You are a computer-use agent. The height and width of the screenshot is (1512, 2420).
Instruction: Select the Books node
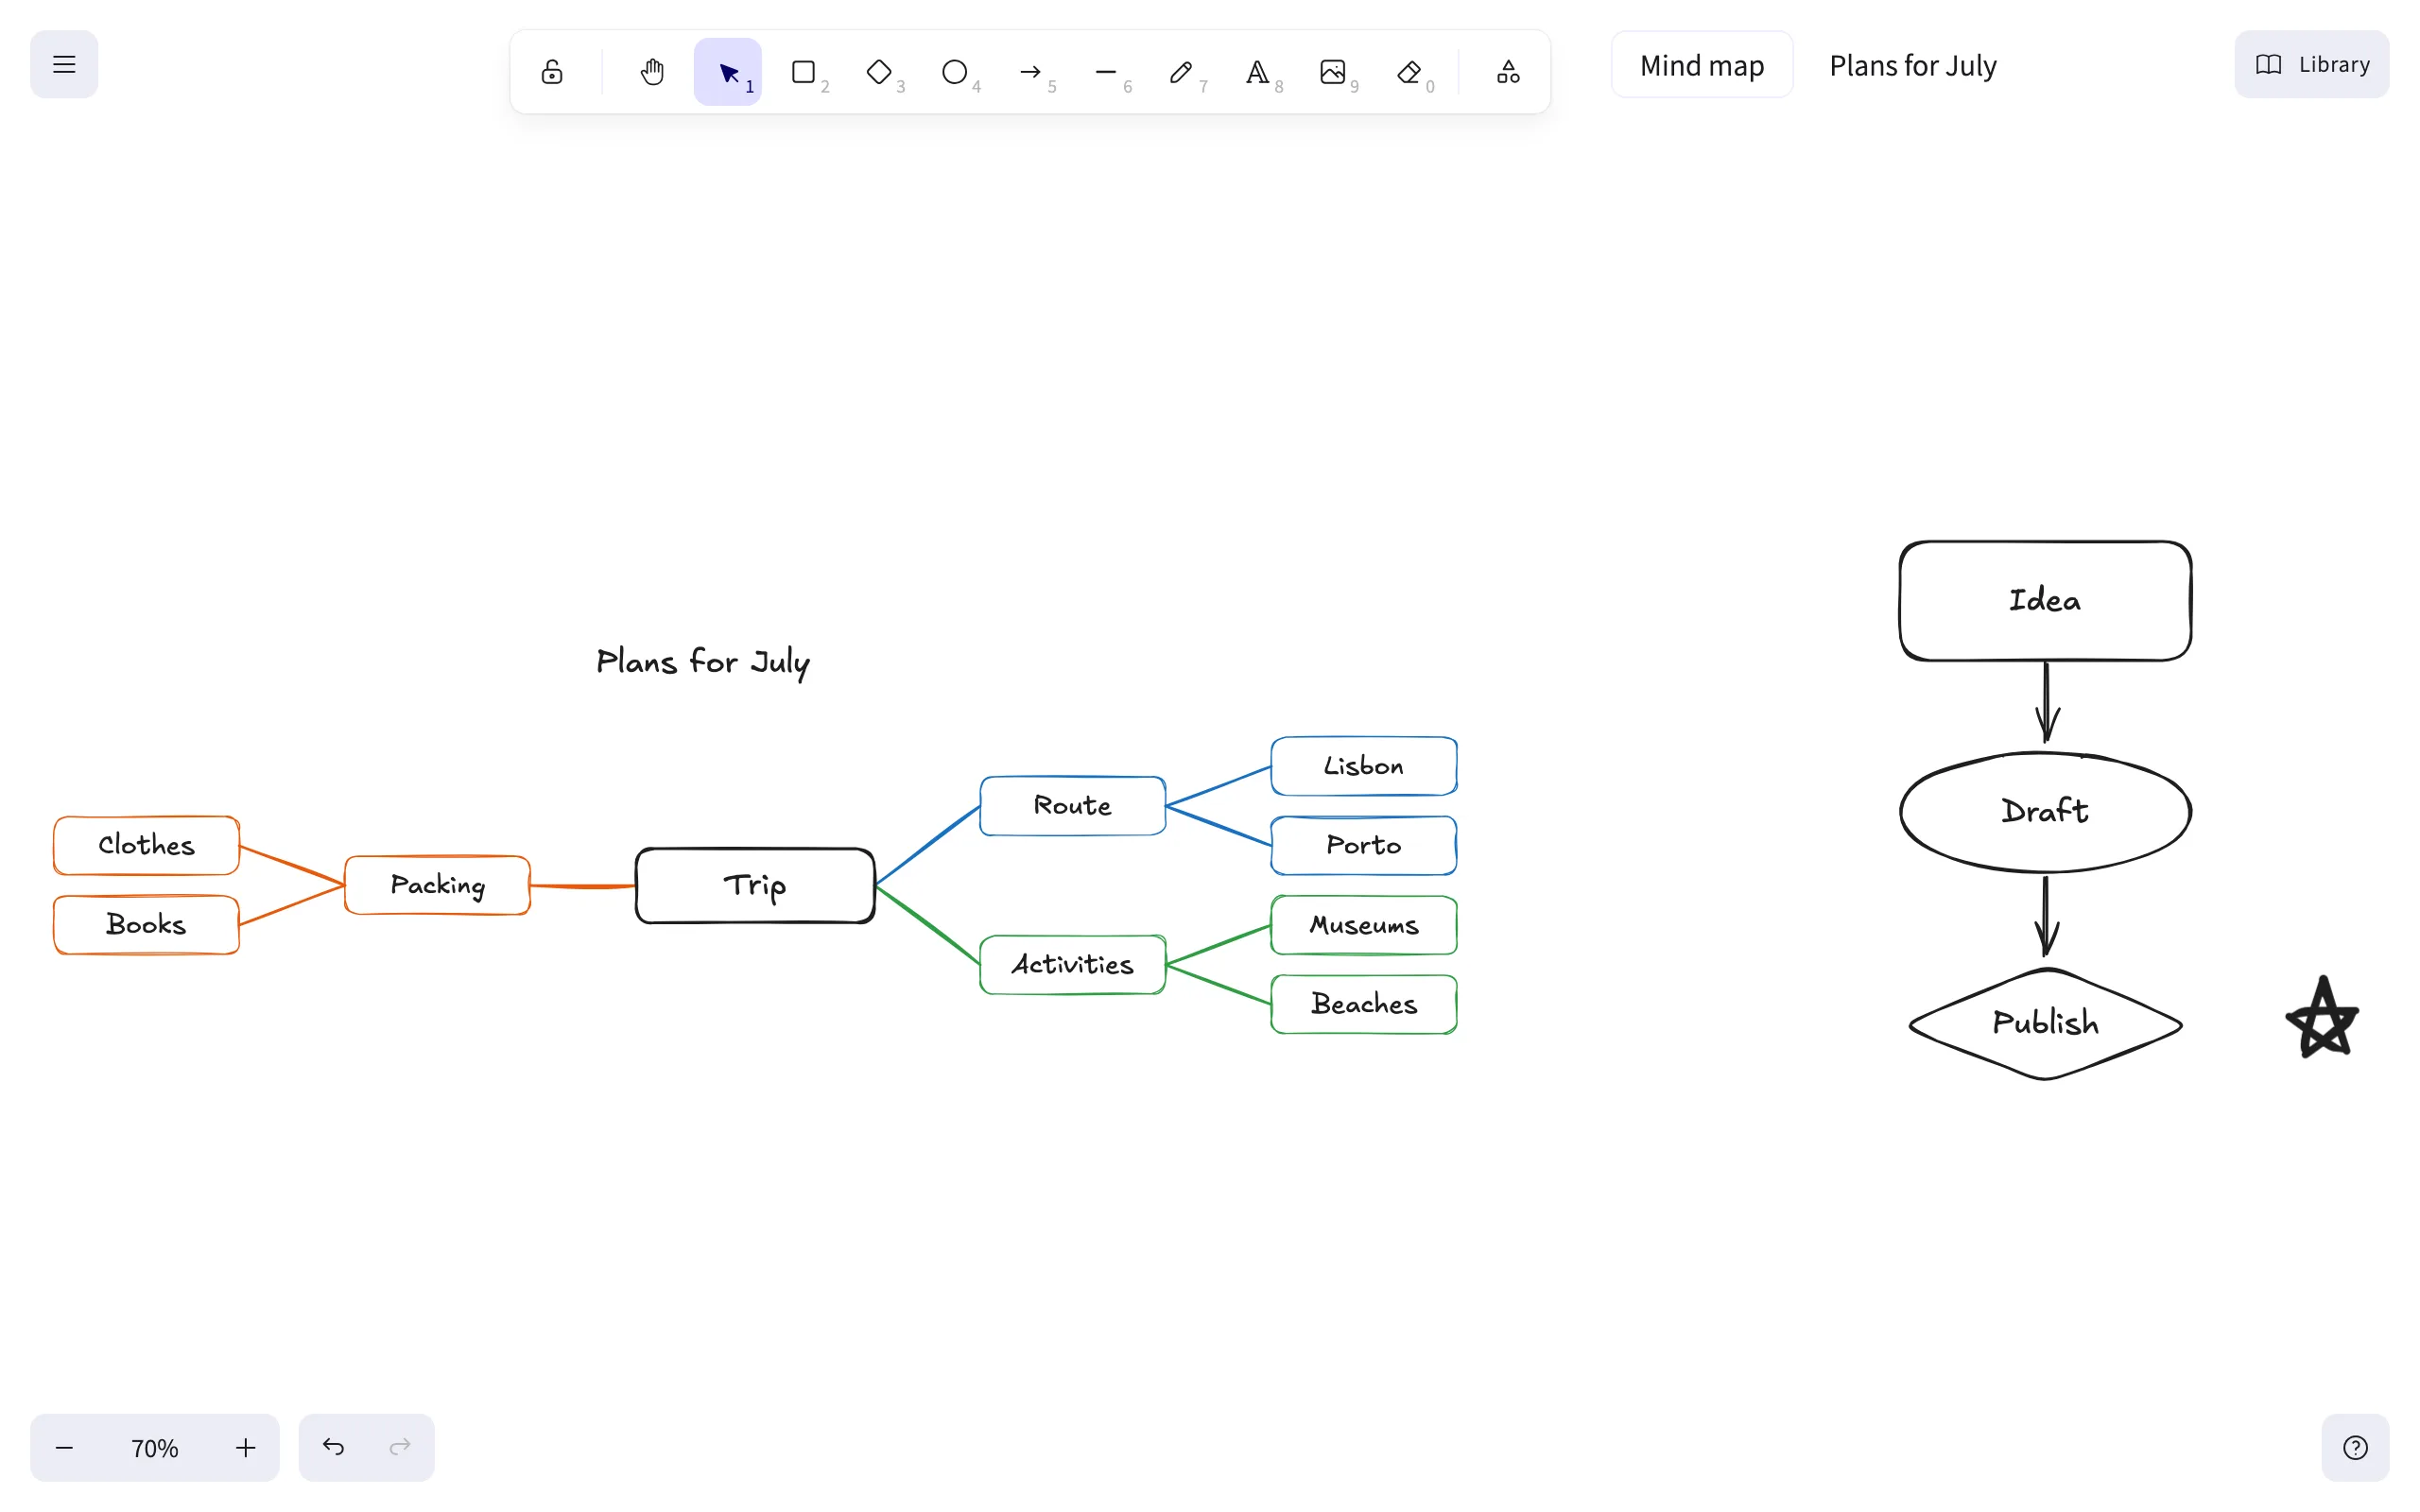(x=147, y=925)
